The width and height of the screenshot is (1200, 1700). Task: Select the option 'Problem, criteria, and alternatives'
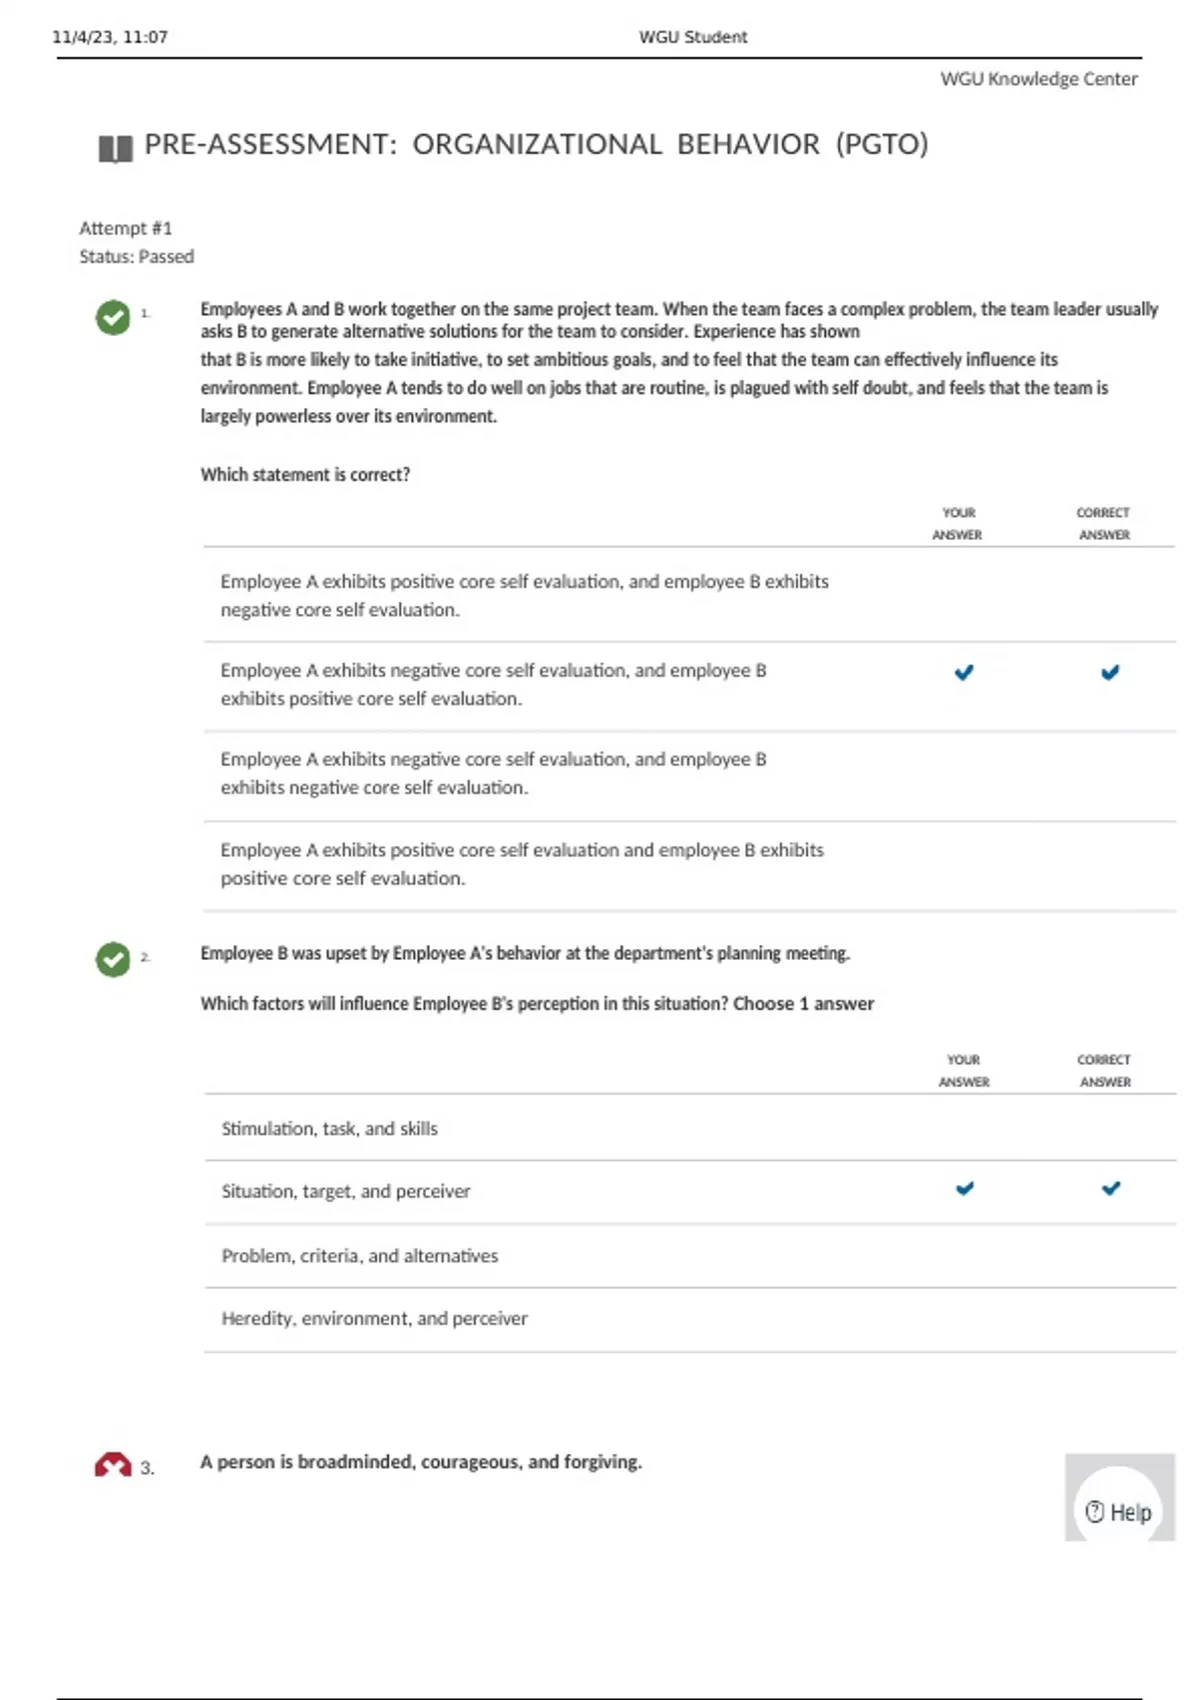coord(359,1256)
